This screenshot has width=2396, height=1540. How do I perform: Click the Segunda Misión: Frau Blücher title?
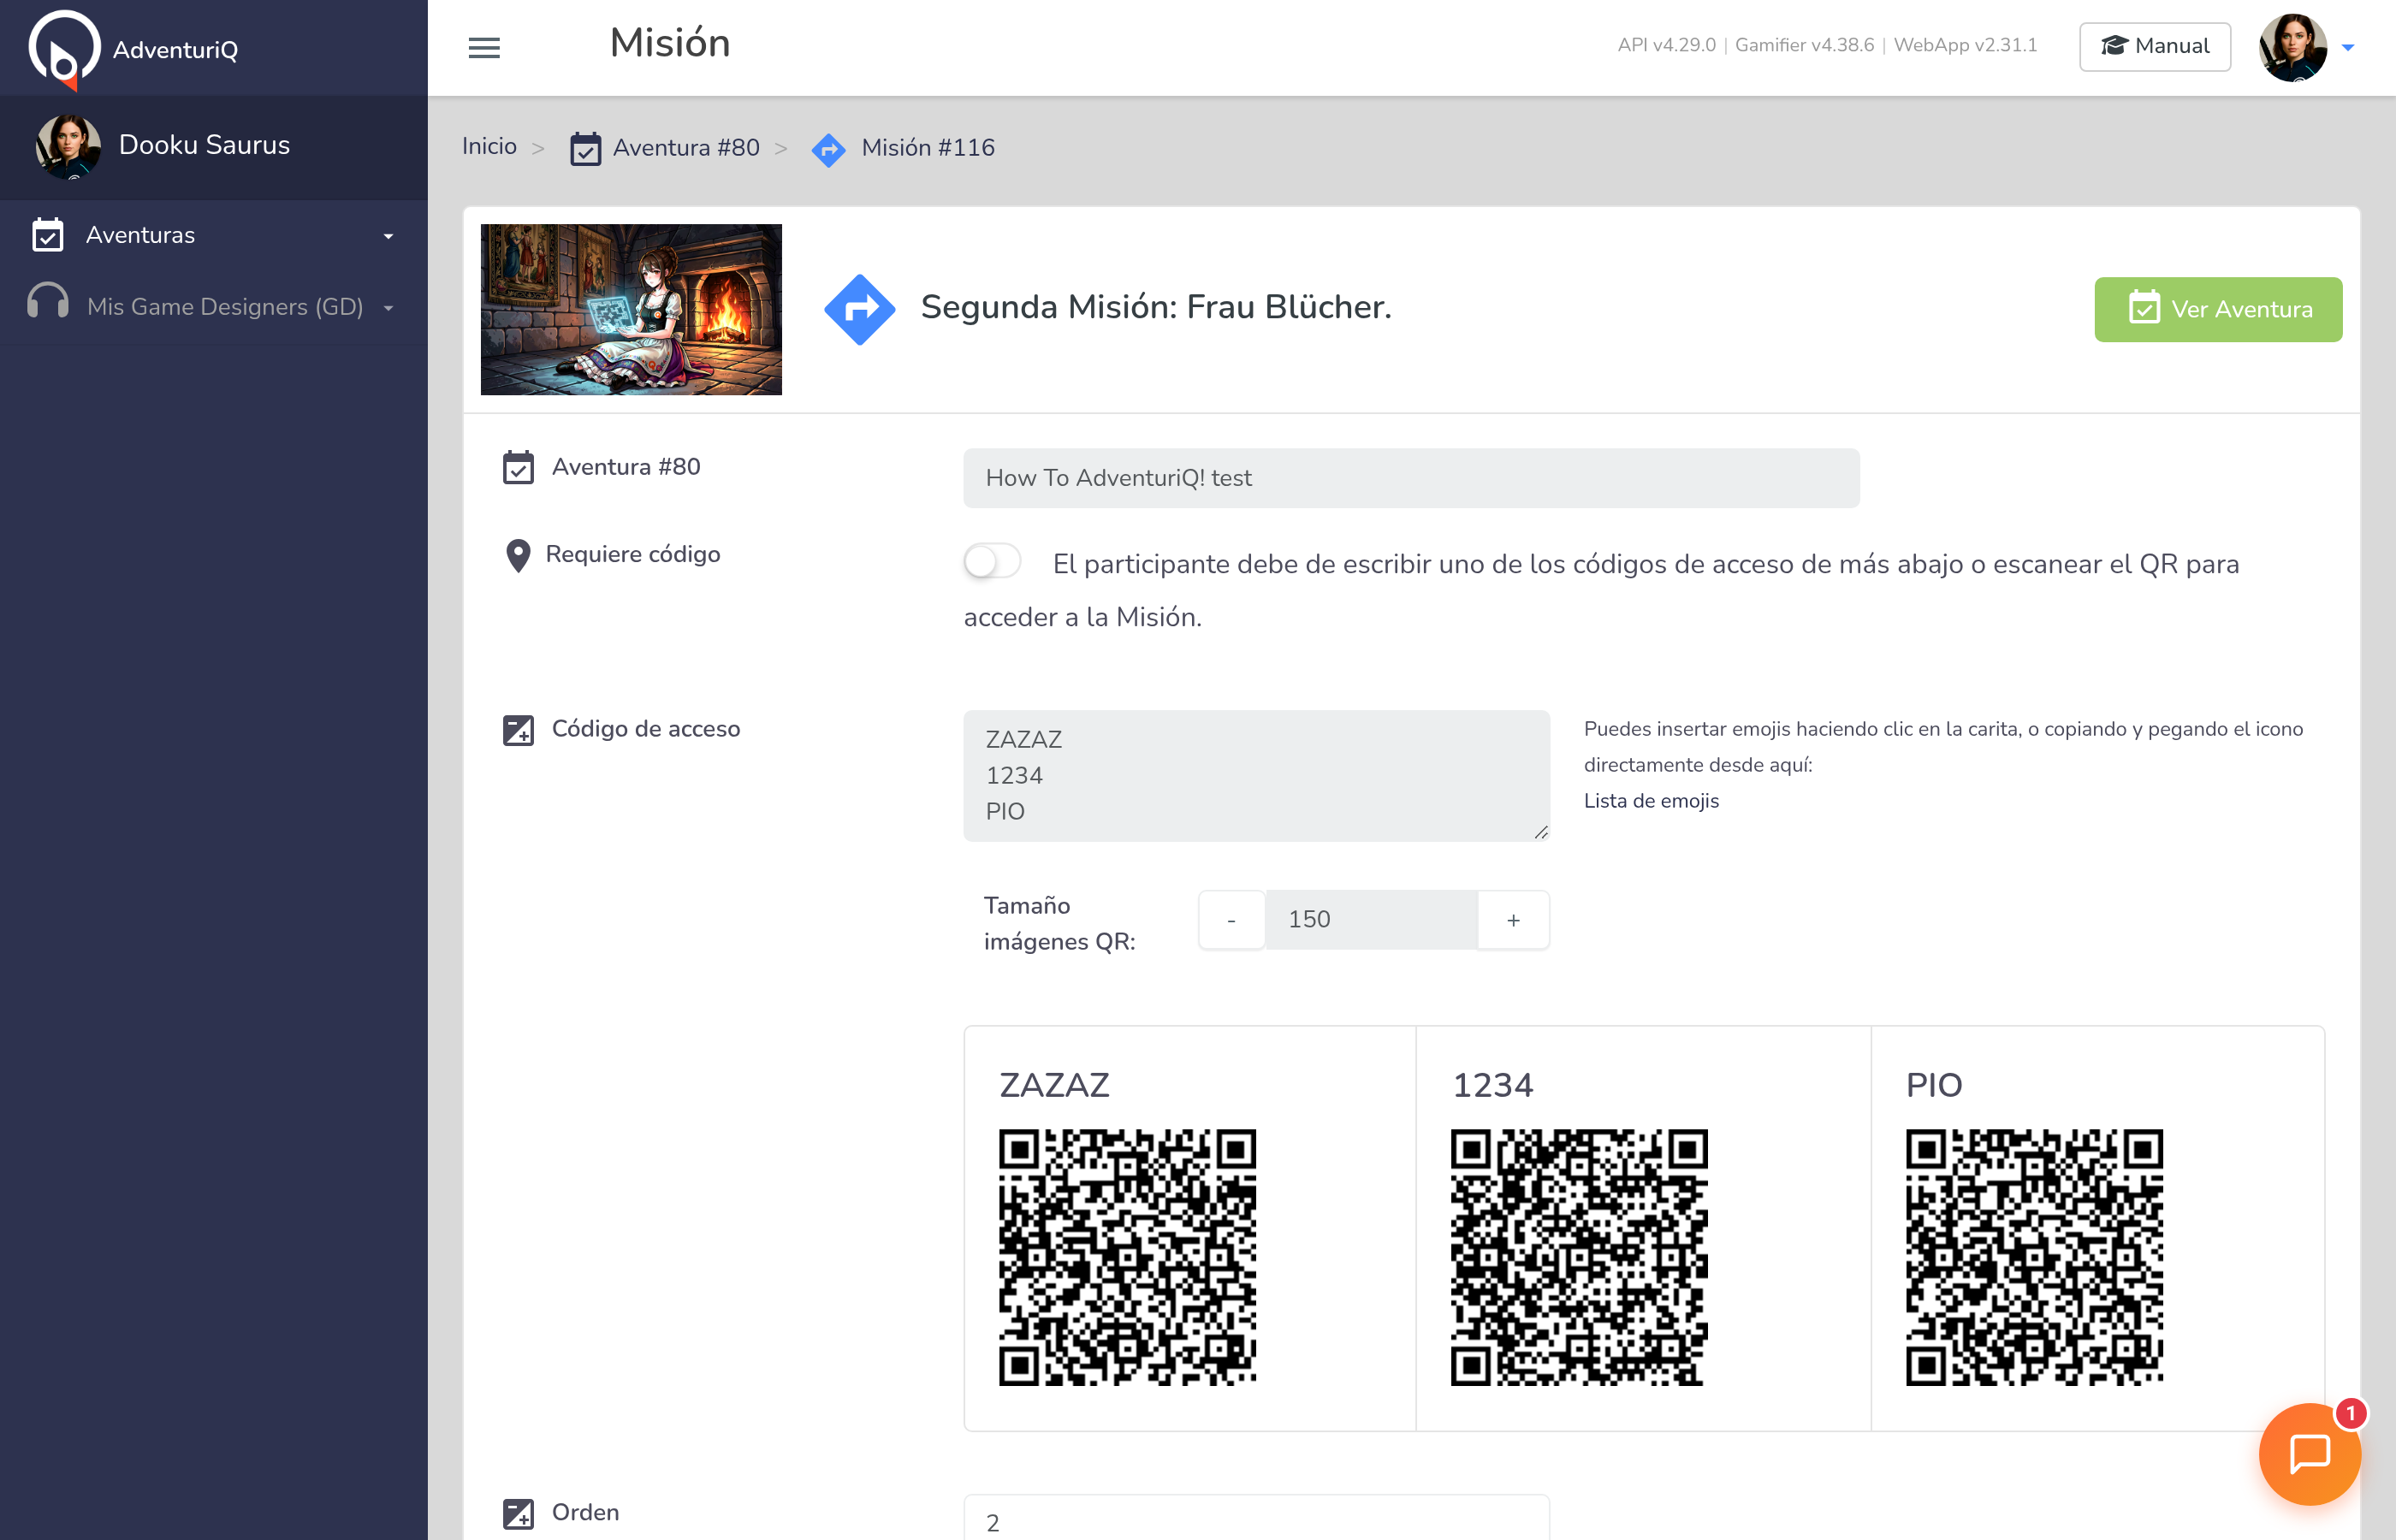tap(1155, 308)
